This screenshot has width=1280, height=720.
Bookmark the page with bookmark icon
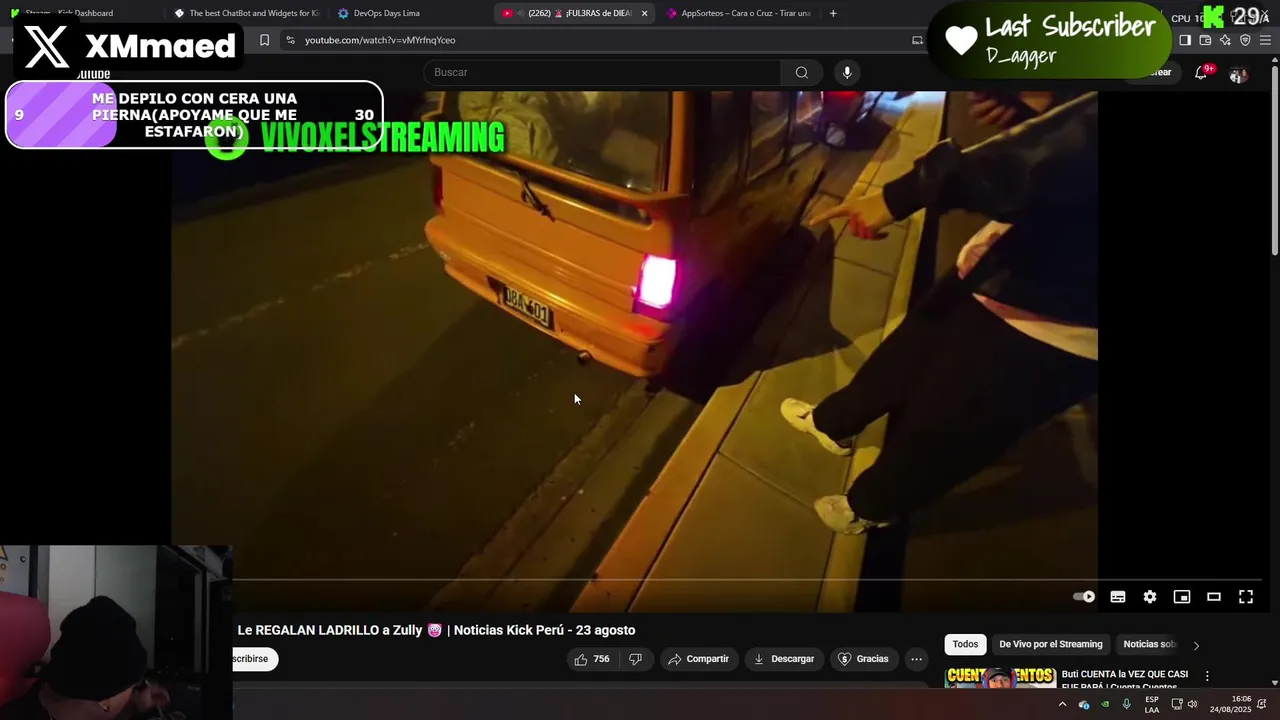(x=264, y=40)
